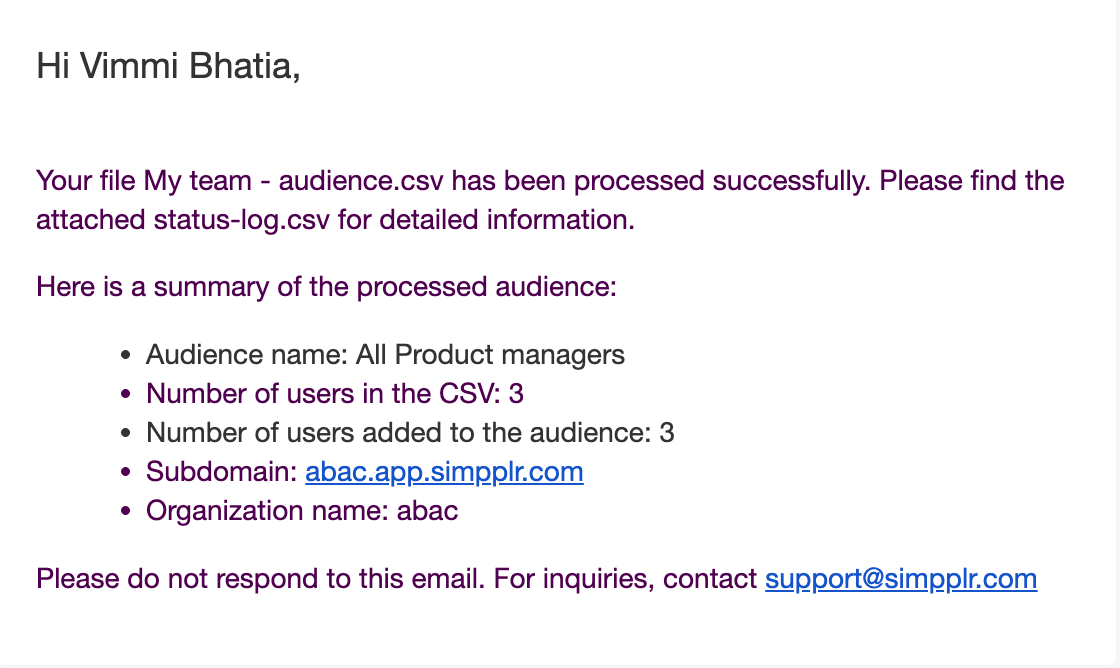Click the bullet beside Subdomain
1120x668 pixels.
pos(125,473)
